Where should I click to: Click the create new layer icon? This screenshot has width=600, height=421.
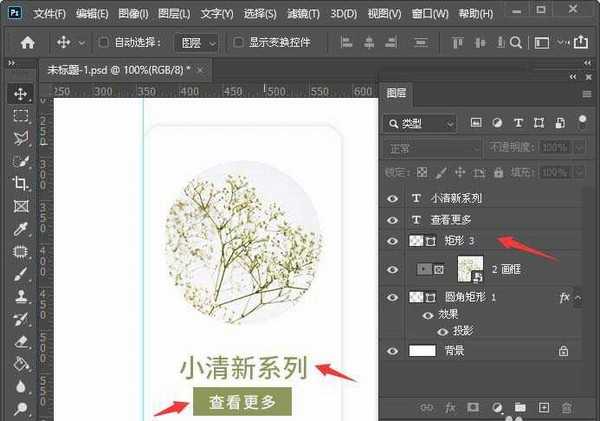tap(544, 408)
